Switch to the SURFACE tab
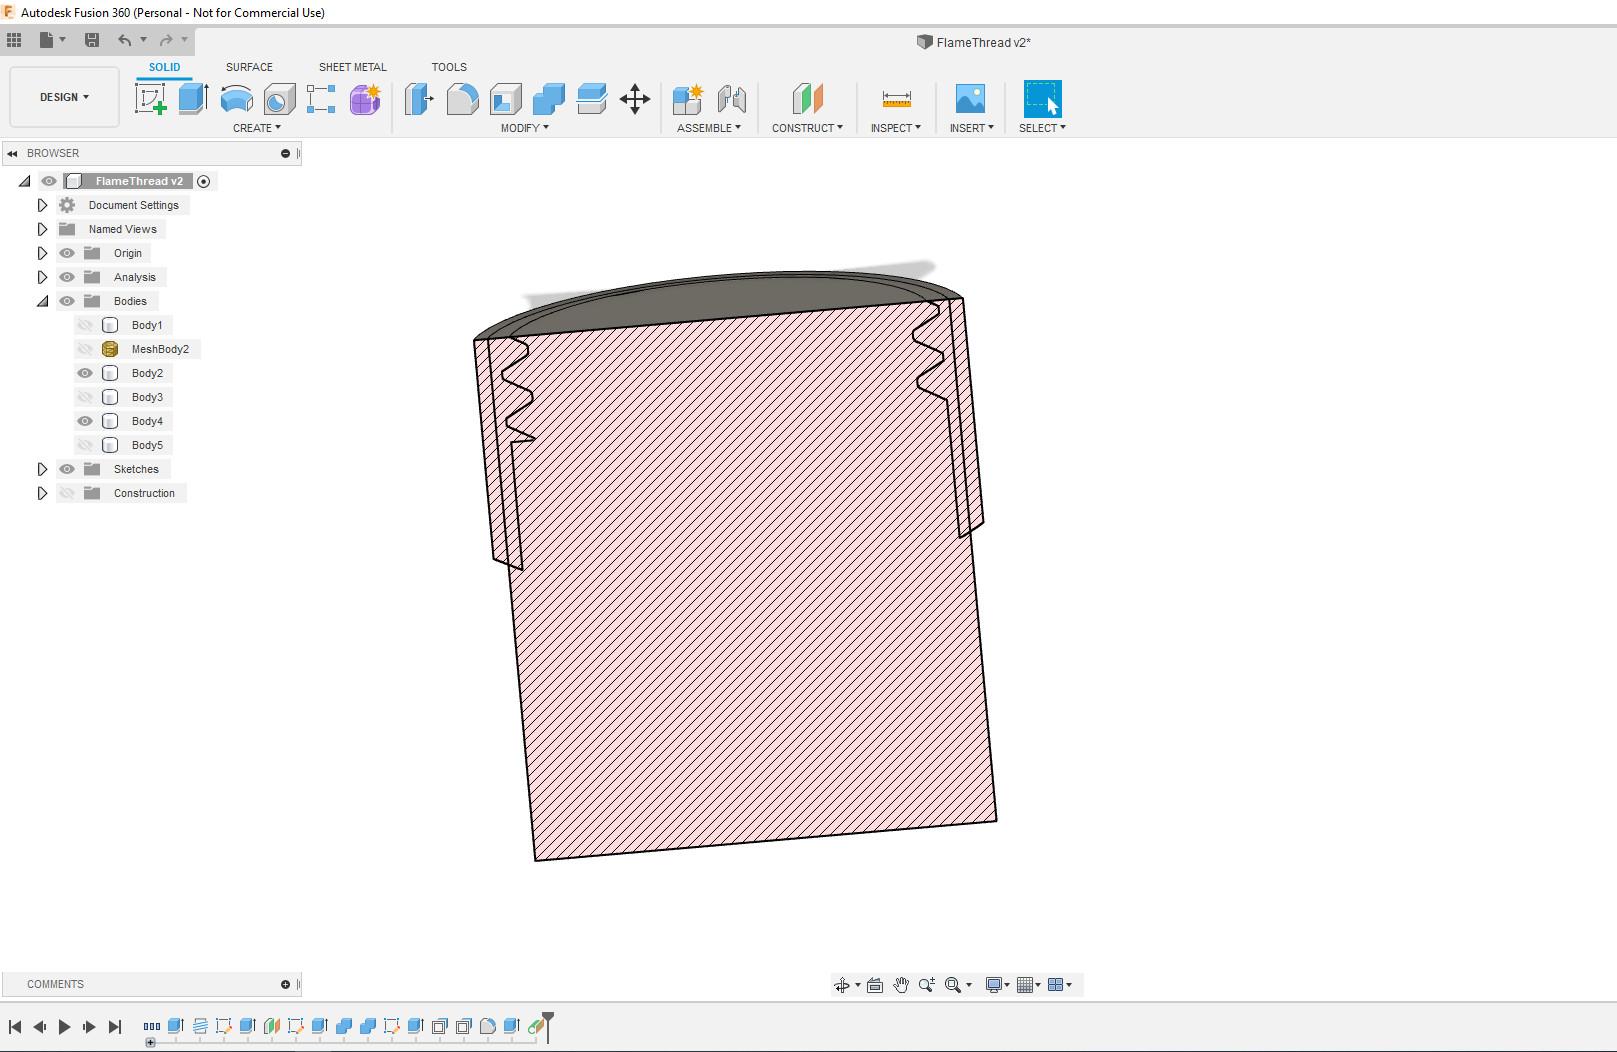 click(x=249, y=67)
